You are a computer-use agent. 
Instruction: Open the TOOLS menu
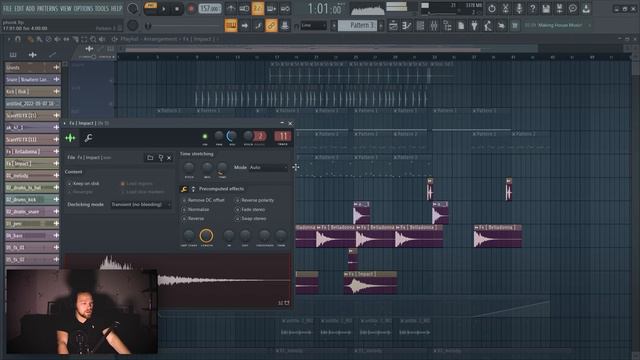(x=102, y=9)
